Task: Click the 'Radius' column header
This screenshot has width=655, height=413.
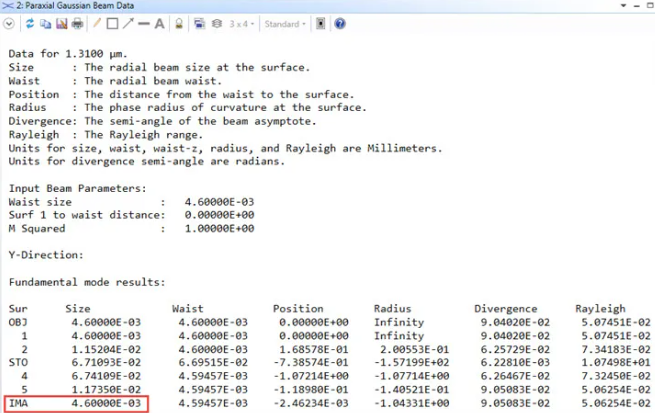Action: coord(392,309)
